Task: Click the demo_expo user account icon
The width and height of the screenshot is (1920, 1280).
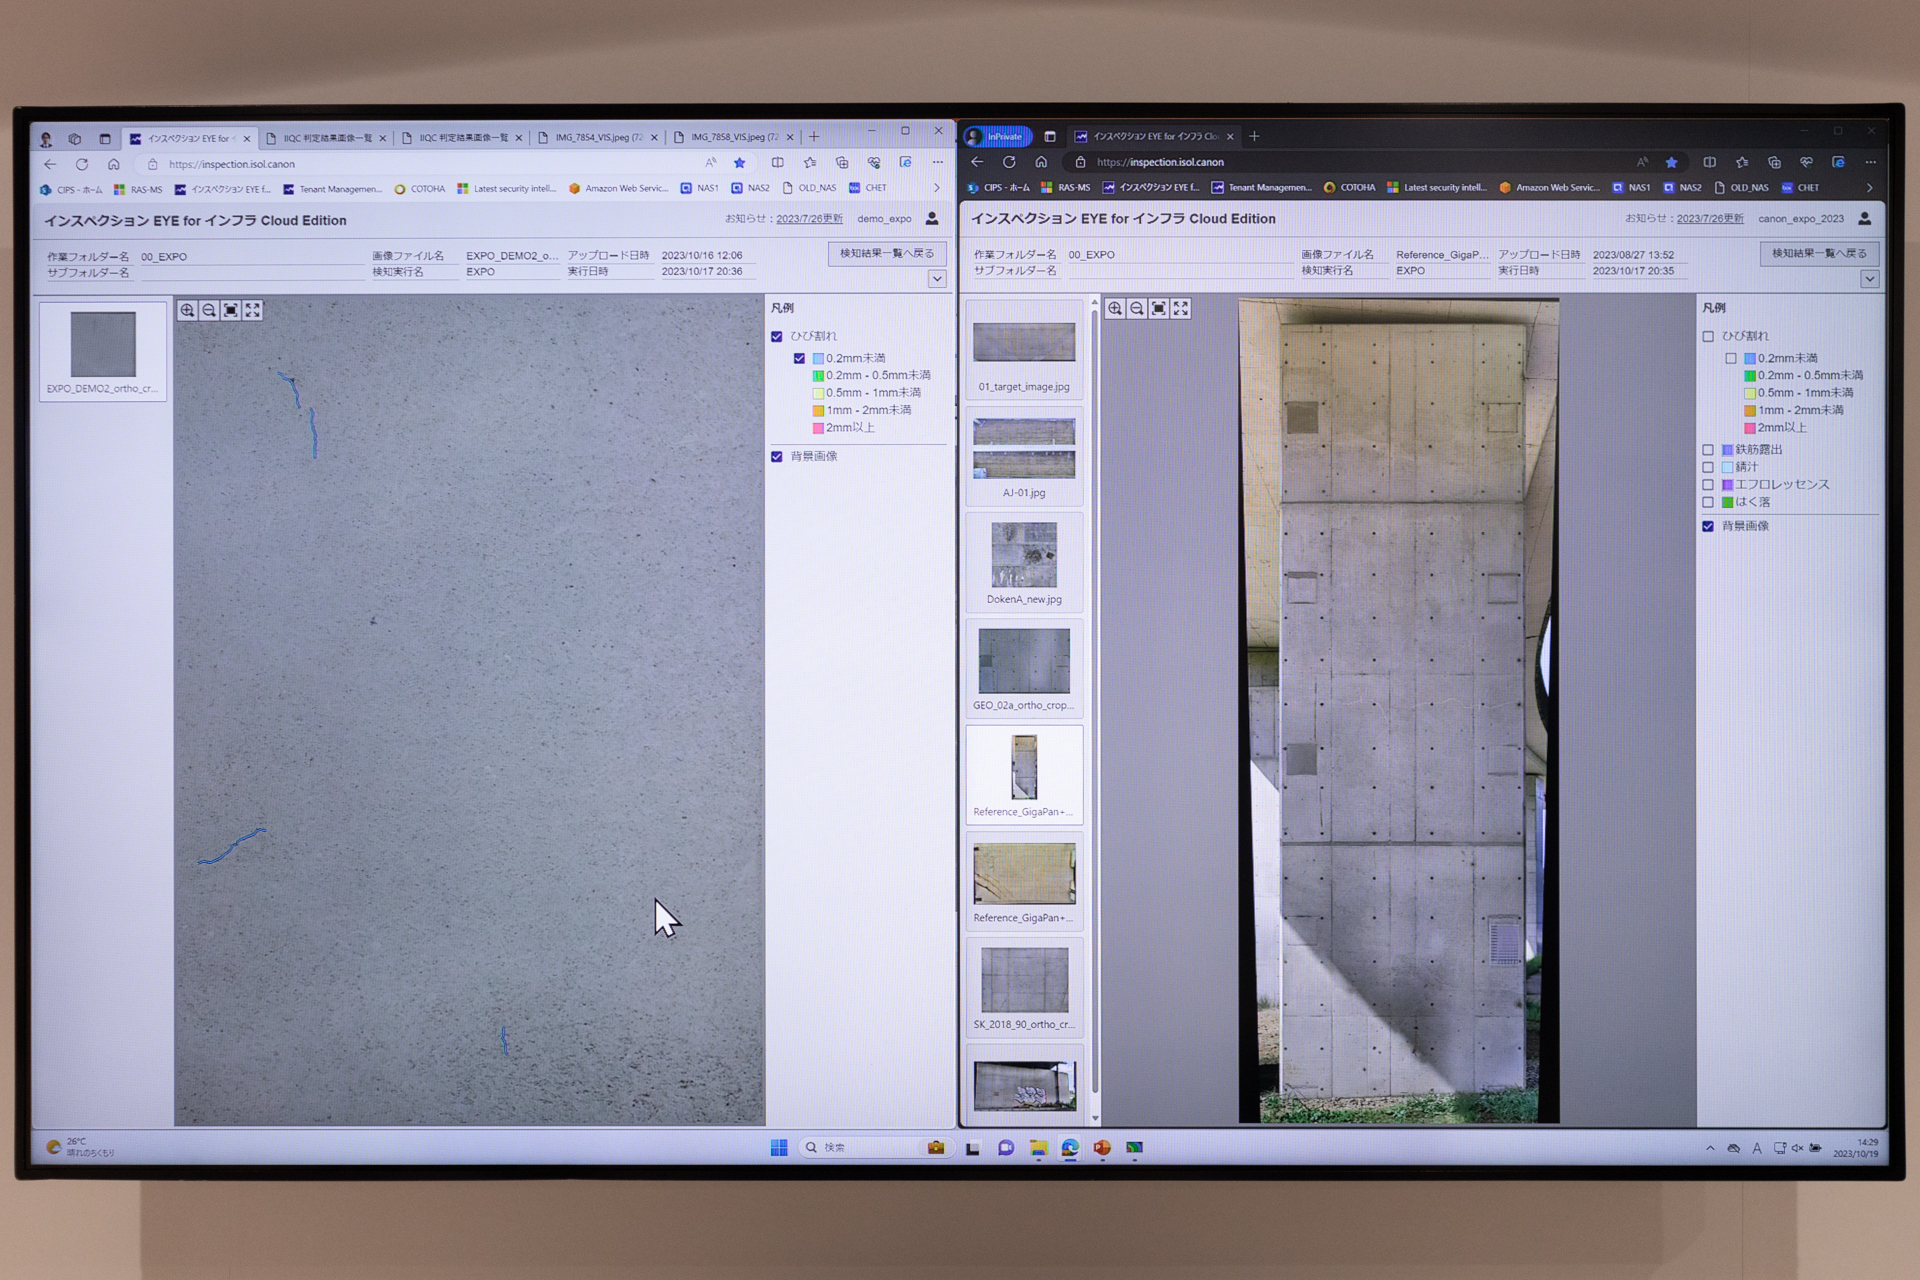Action: (x=932, y=218)
